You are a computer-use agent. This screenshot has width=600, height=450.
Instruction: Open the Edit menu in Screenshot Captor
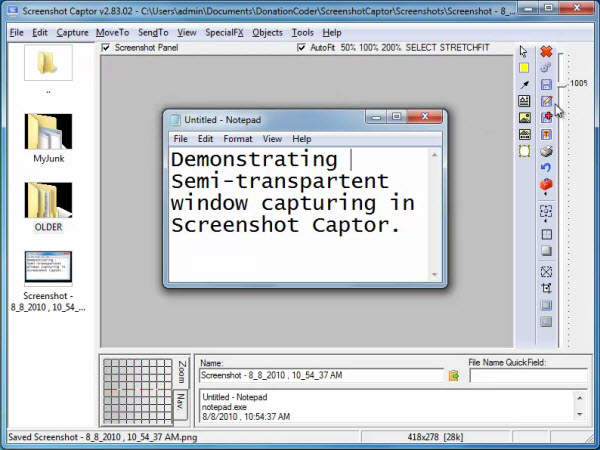click(40, 33)
